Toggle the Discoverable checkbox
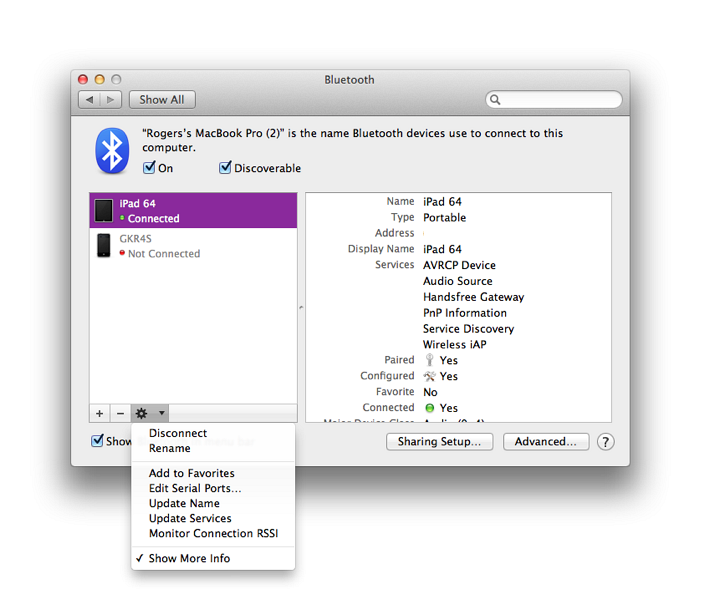720x605 pixels. click(x=225, y=168)
